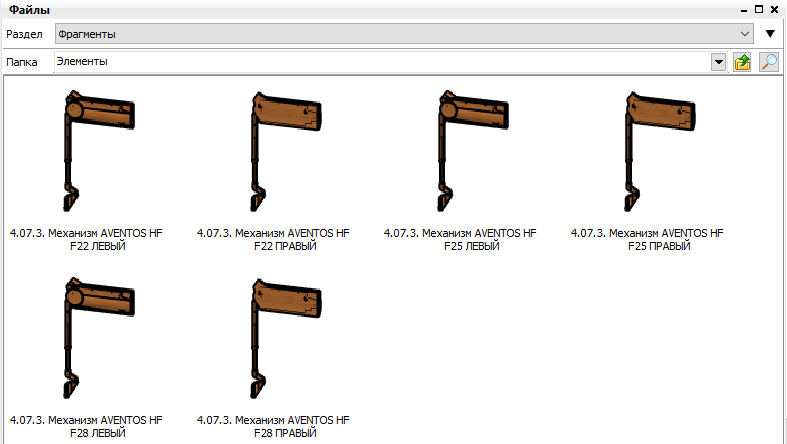Click the magnifier search icon
This screenshot has height=444, width=787.
point(768,62)
